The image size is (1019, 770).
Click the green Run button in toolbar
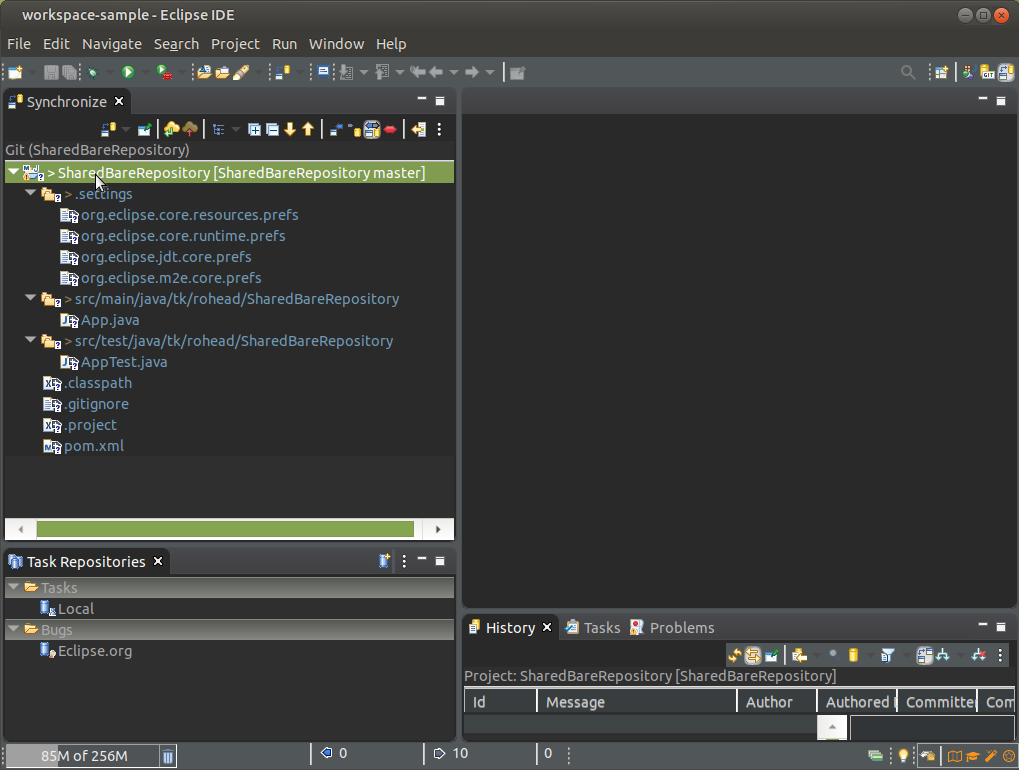click(x=128, y=72)
